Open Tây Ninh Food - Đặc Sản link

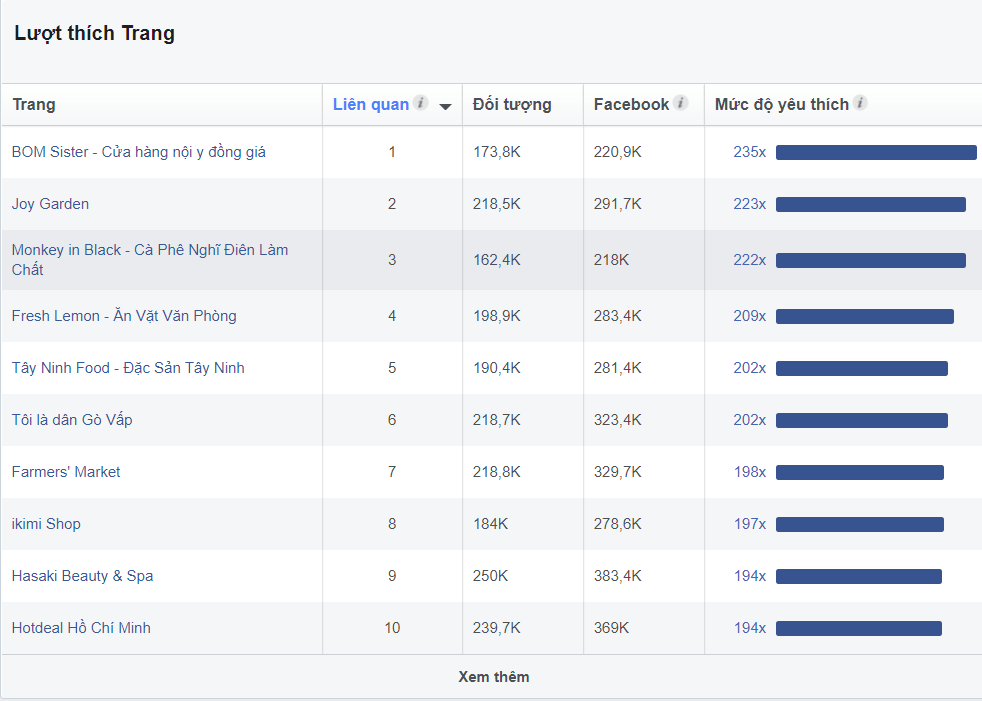(128, 368)
